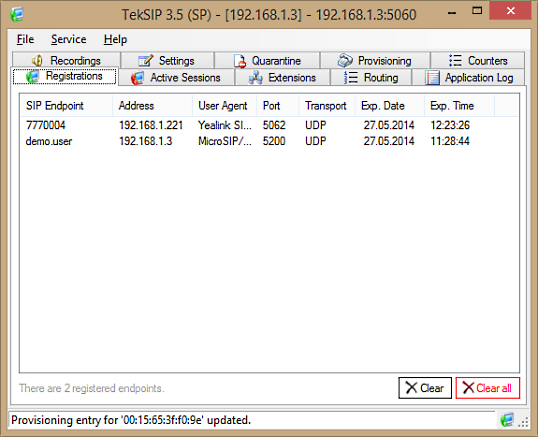Click the Application Log tab notepad icon
Screen dimensions: 538x437
tap(432, 78)
